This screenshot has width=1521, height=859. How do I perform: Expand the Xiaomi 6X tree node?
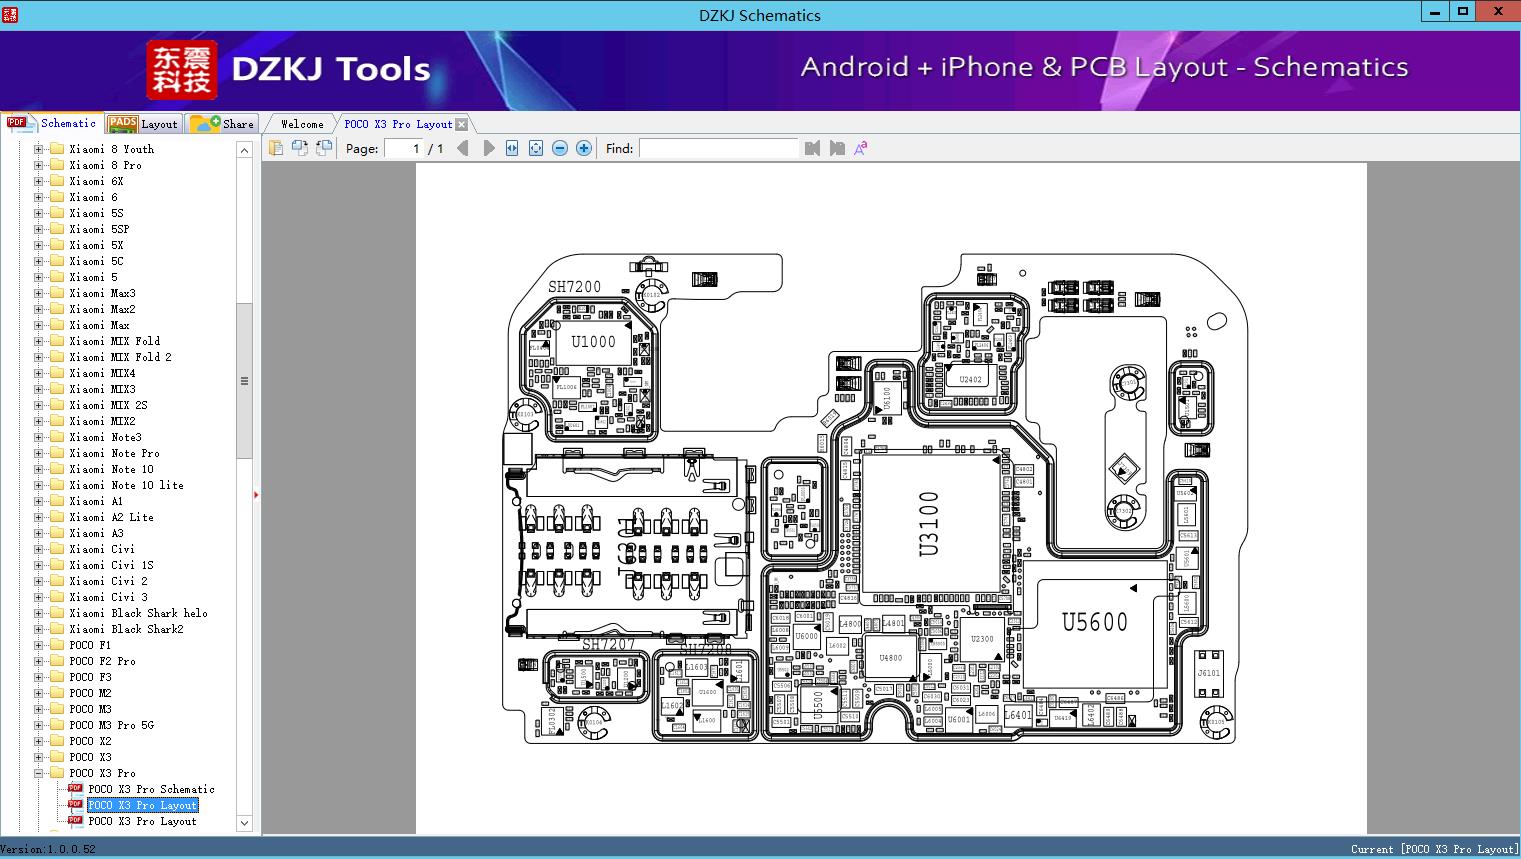(x=39, y=181)
